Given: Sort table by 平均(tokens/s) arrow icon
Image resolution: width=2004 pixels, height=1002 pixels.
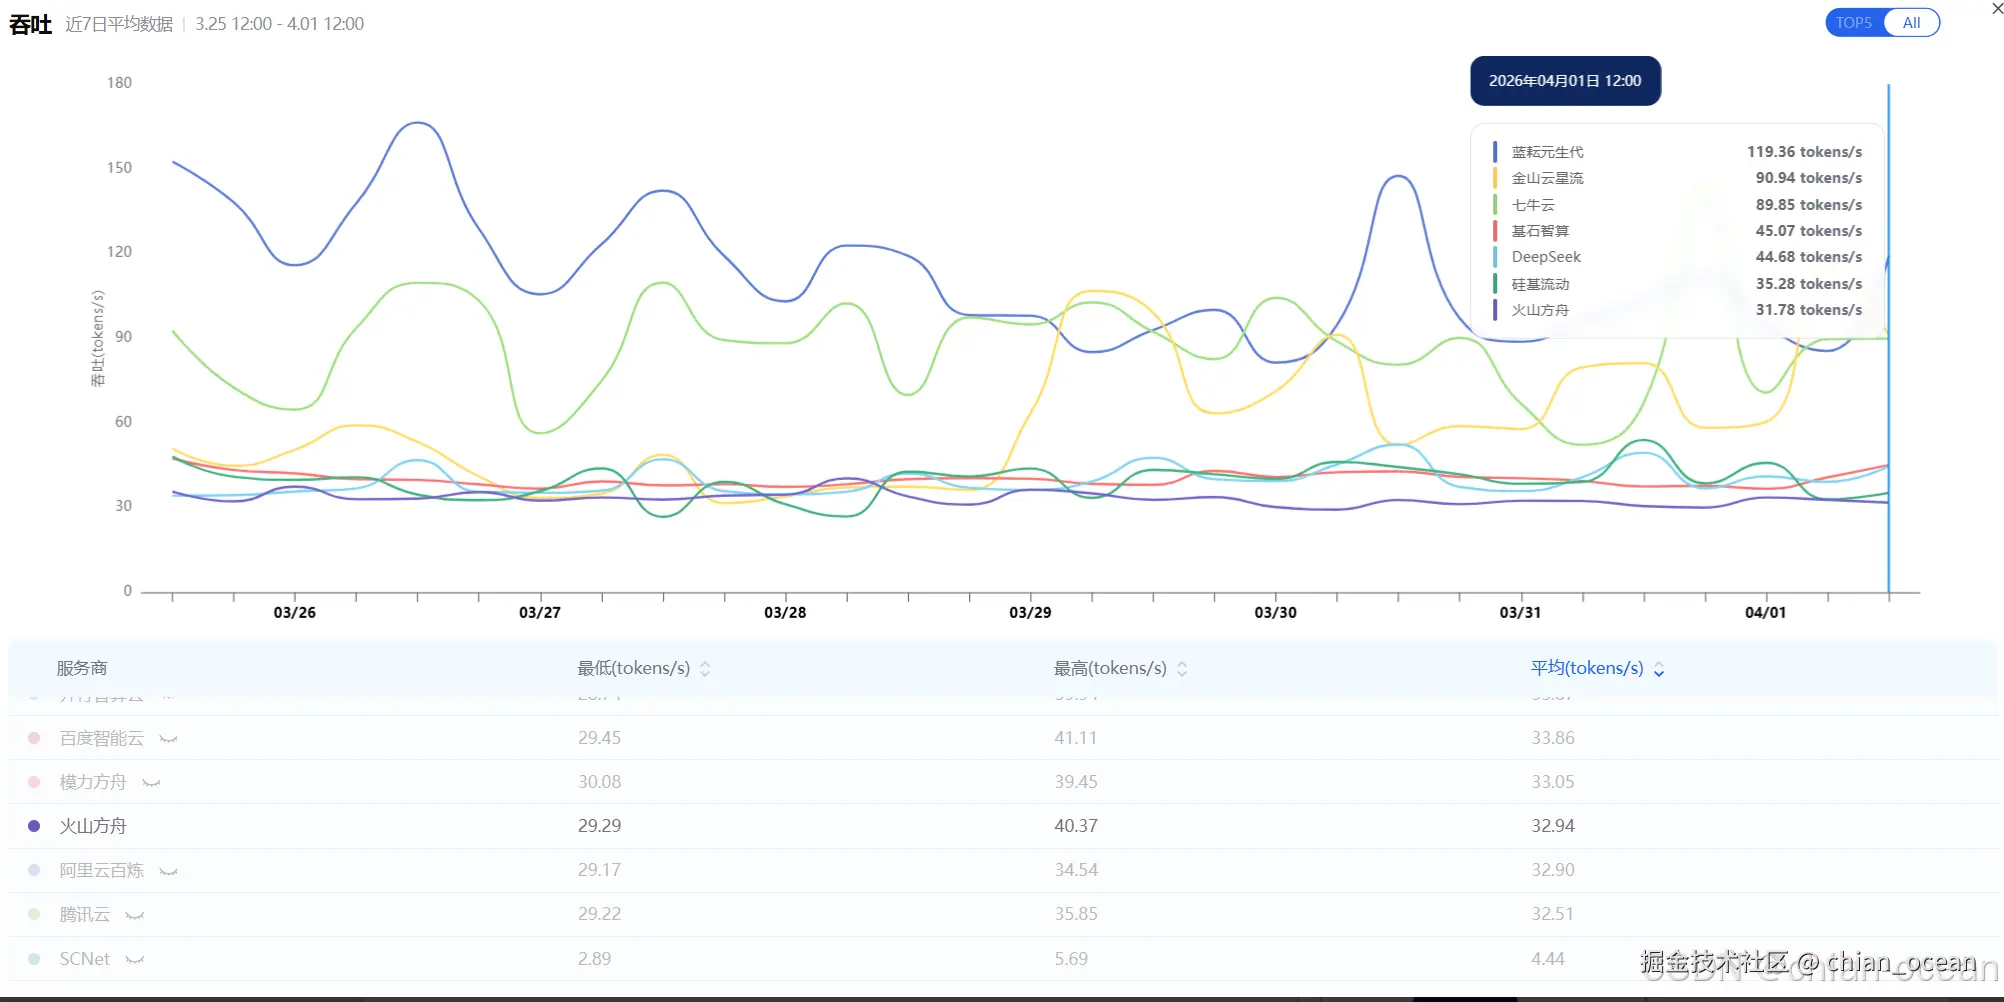Looking at the screenshot, I should point(1659,669).
